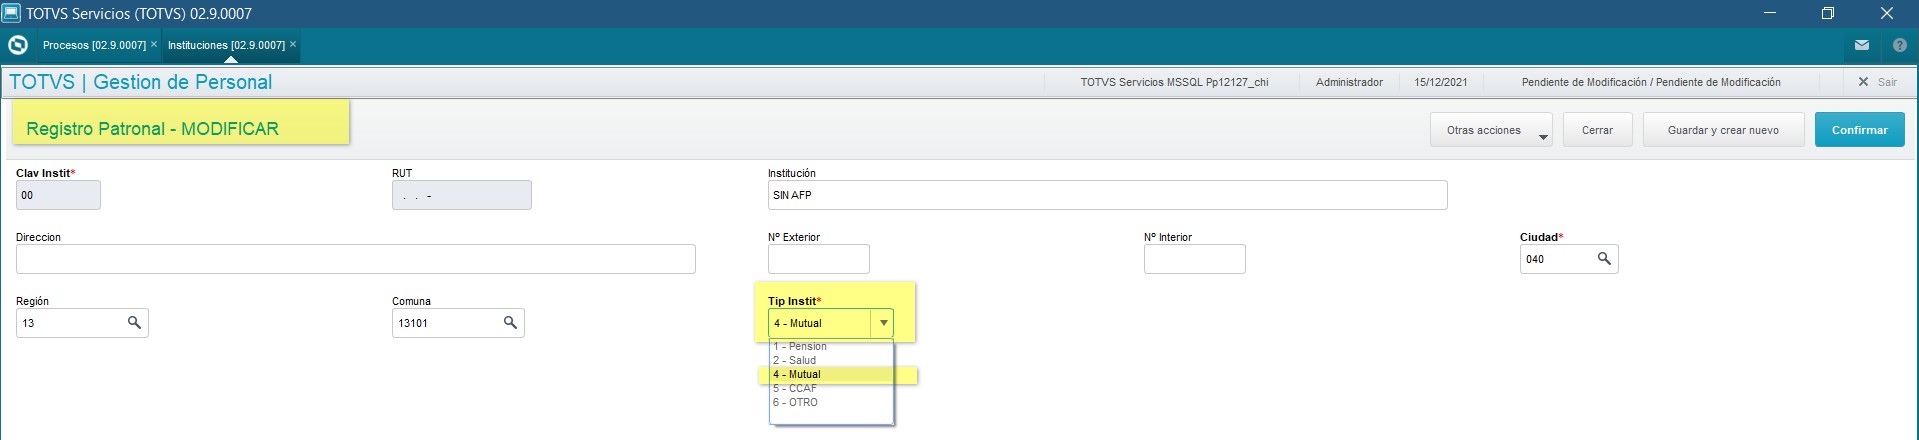Viewport: 1919px width, 440px height.
Task: Click the Administrador user label
Action: tap(1349, 82)
